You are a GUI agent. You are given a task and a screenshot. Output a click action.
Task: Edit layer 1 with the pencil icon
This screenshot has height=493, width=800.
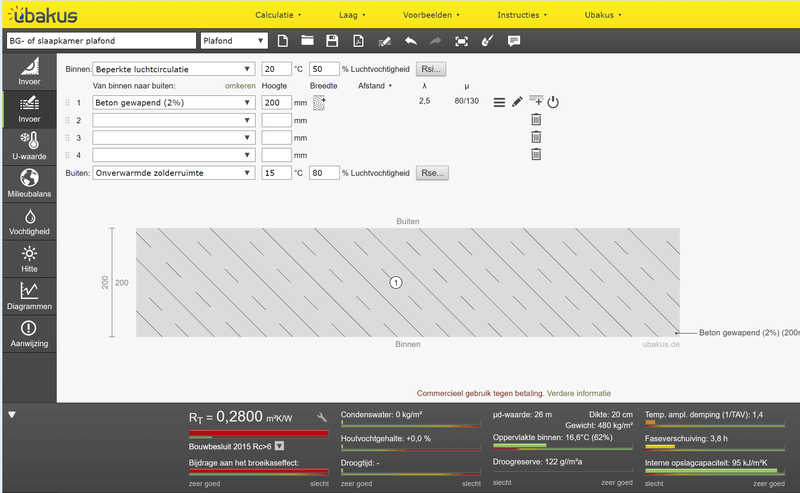point(517,102)
